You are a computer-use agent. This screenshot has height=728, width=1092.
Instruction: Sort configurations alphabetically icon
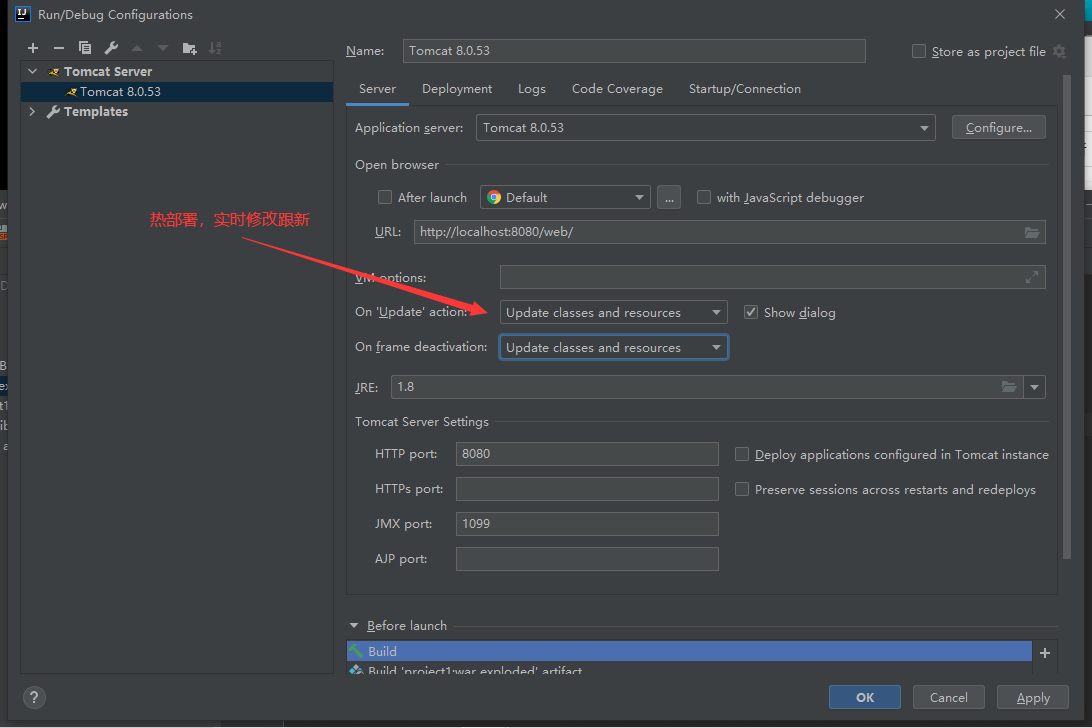pyautogui.click(x=215, y=48)
